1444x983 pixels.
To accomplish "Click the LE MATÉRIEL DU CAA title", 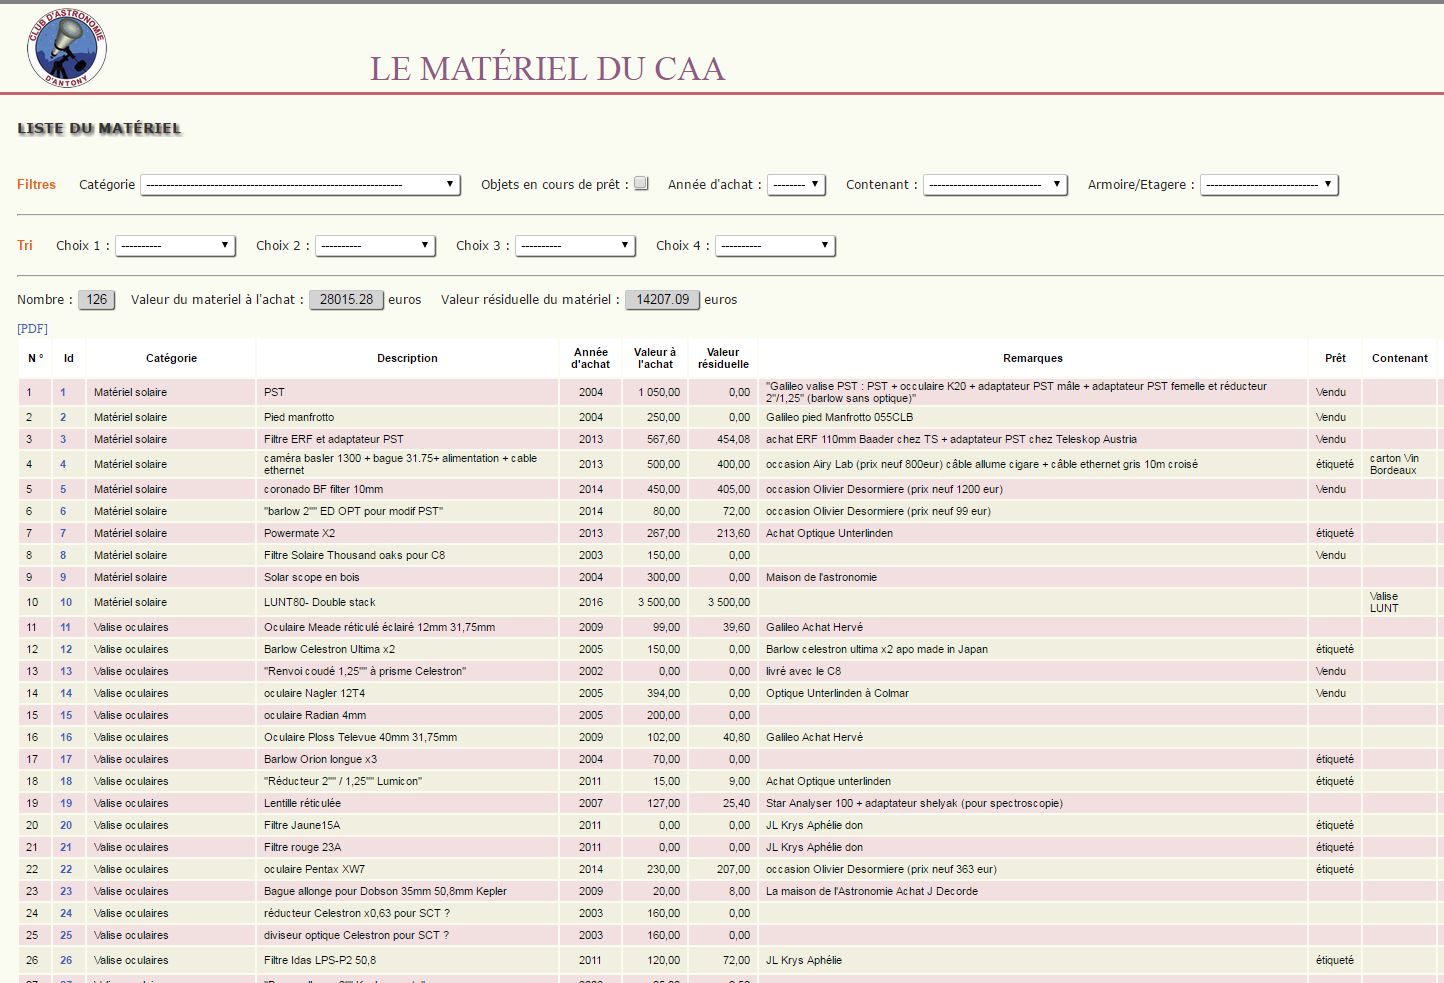I will [547, 68].
